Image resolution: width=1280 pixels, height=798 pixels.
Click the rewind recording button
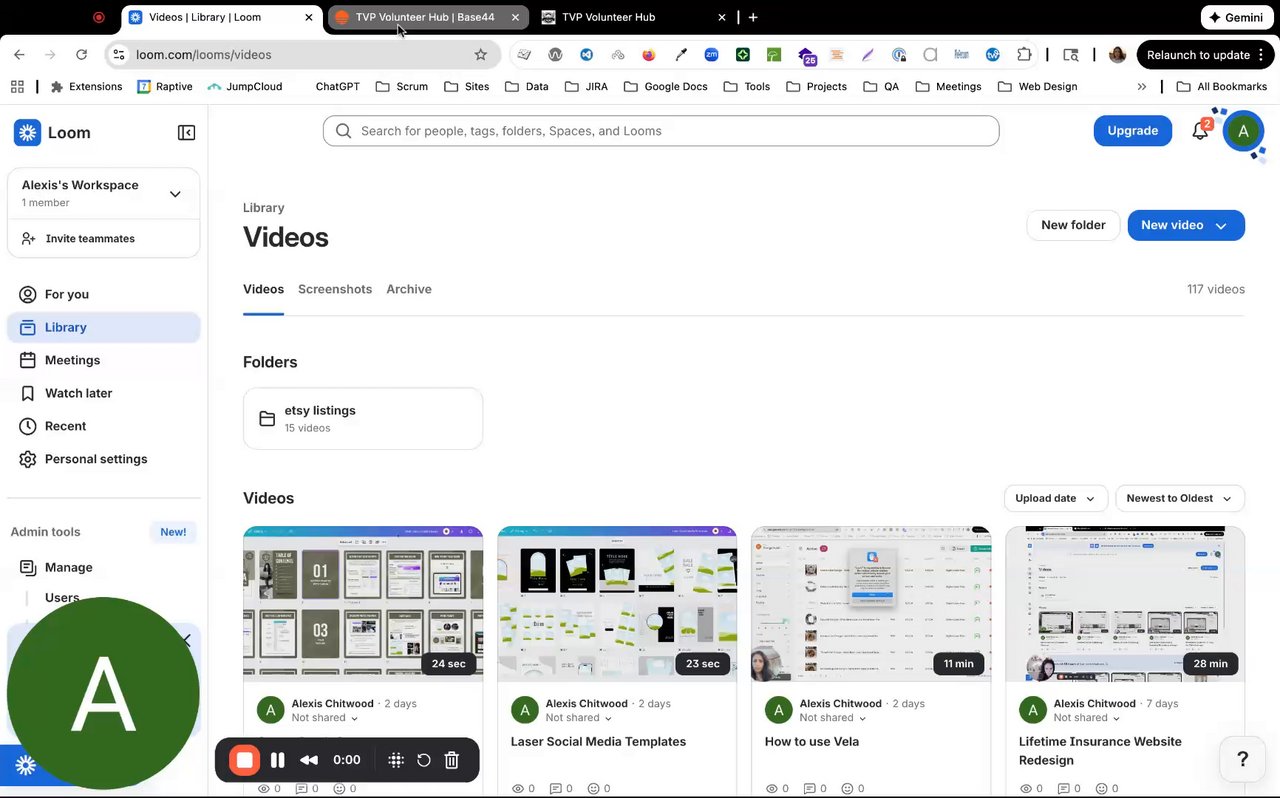309,760
